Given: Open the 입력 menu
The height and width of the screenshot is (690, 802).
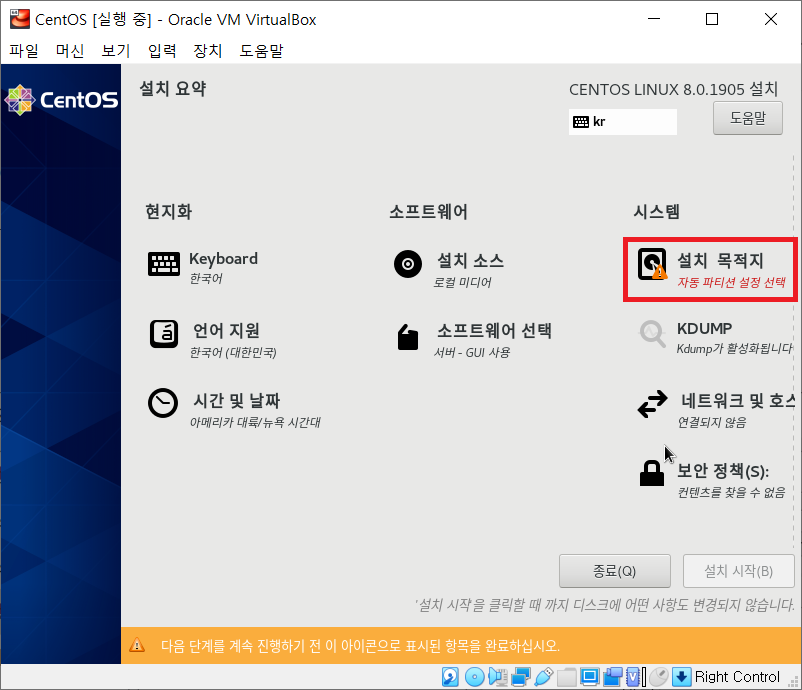Looking at the screenshot, I should point(162,51).
